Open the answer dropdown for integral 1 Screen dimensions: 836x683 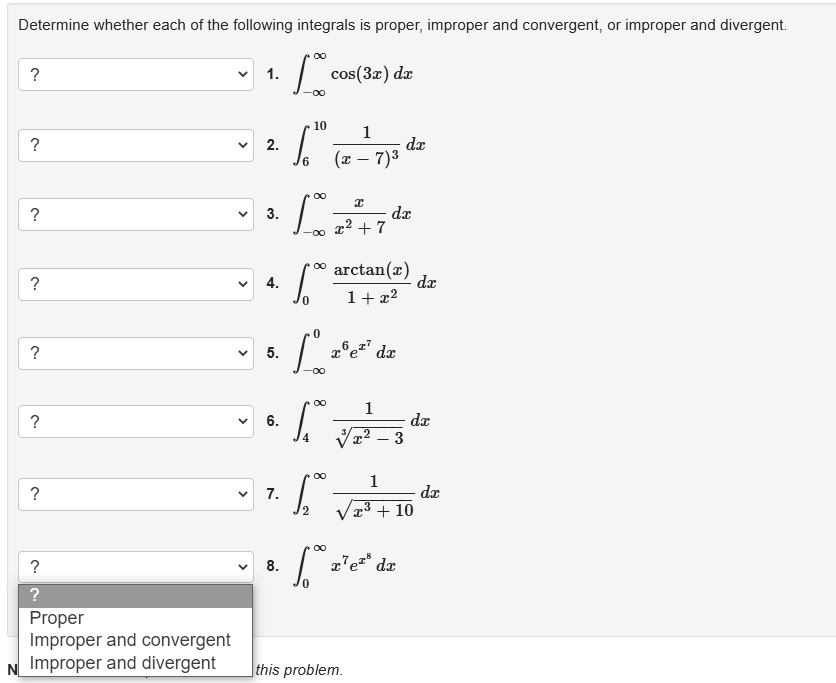135,74
